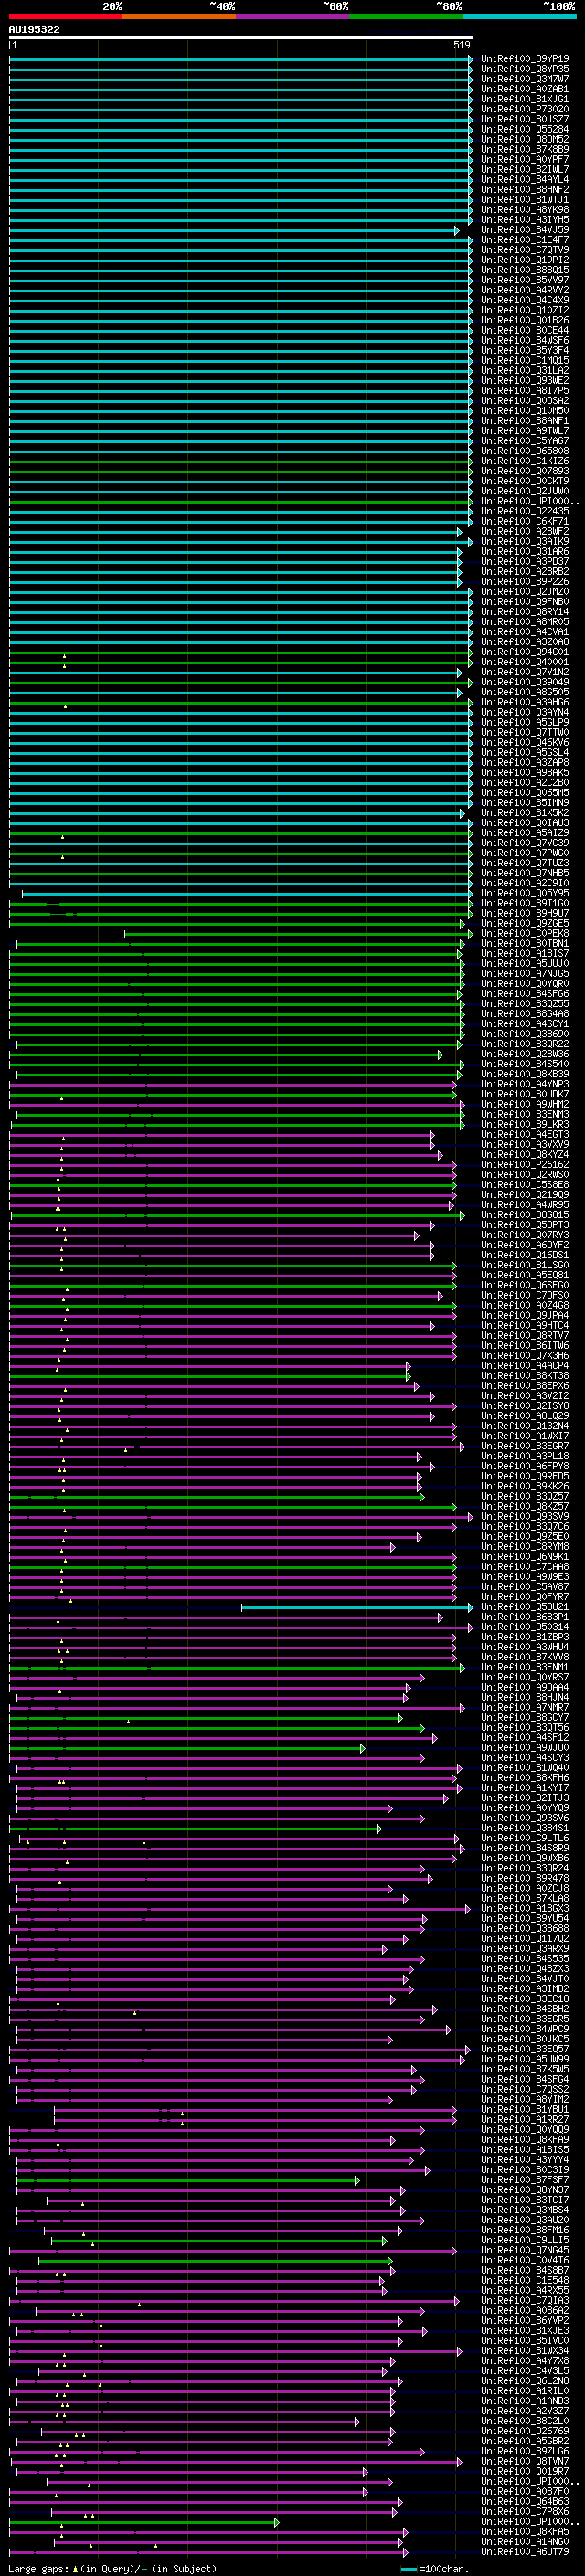Click the orange ~40% identity legend segment

click(179, 16)
